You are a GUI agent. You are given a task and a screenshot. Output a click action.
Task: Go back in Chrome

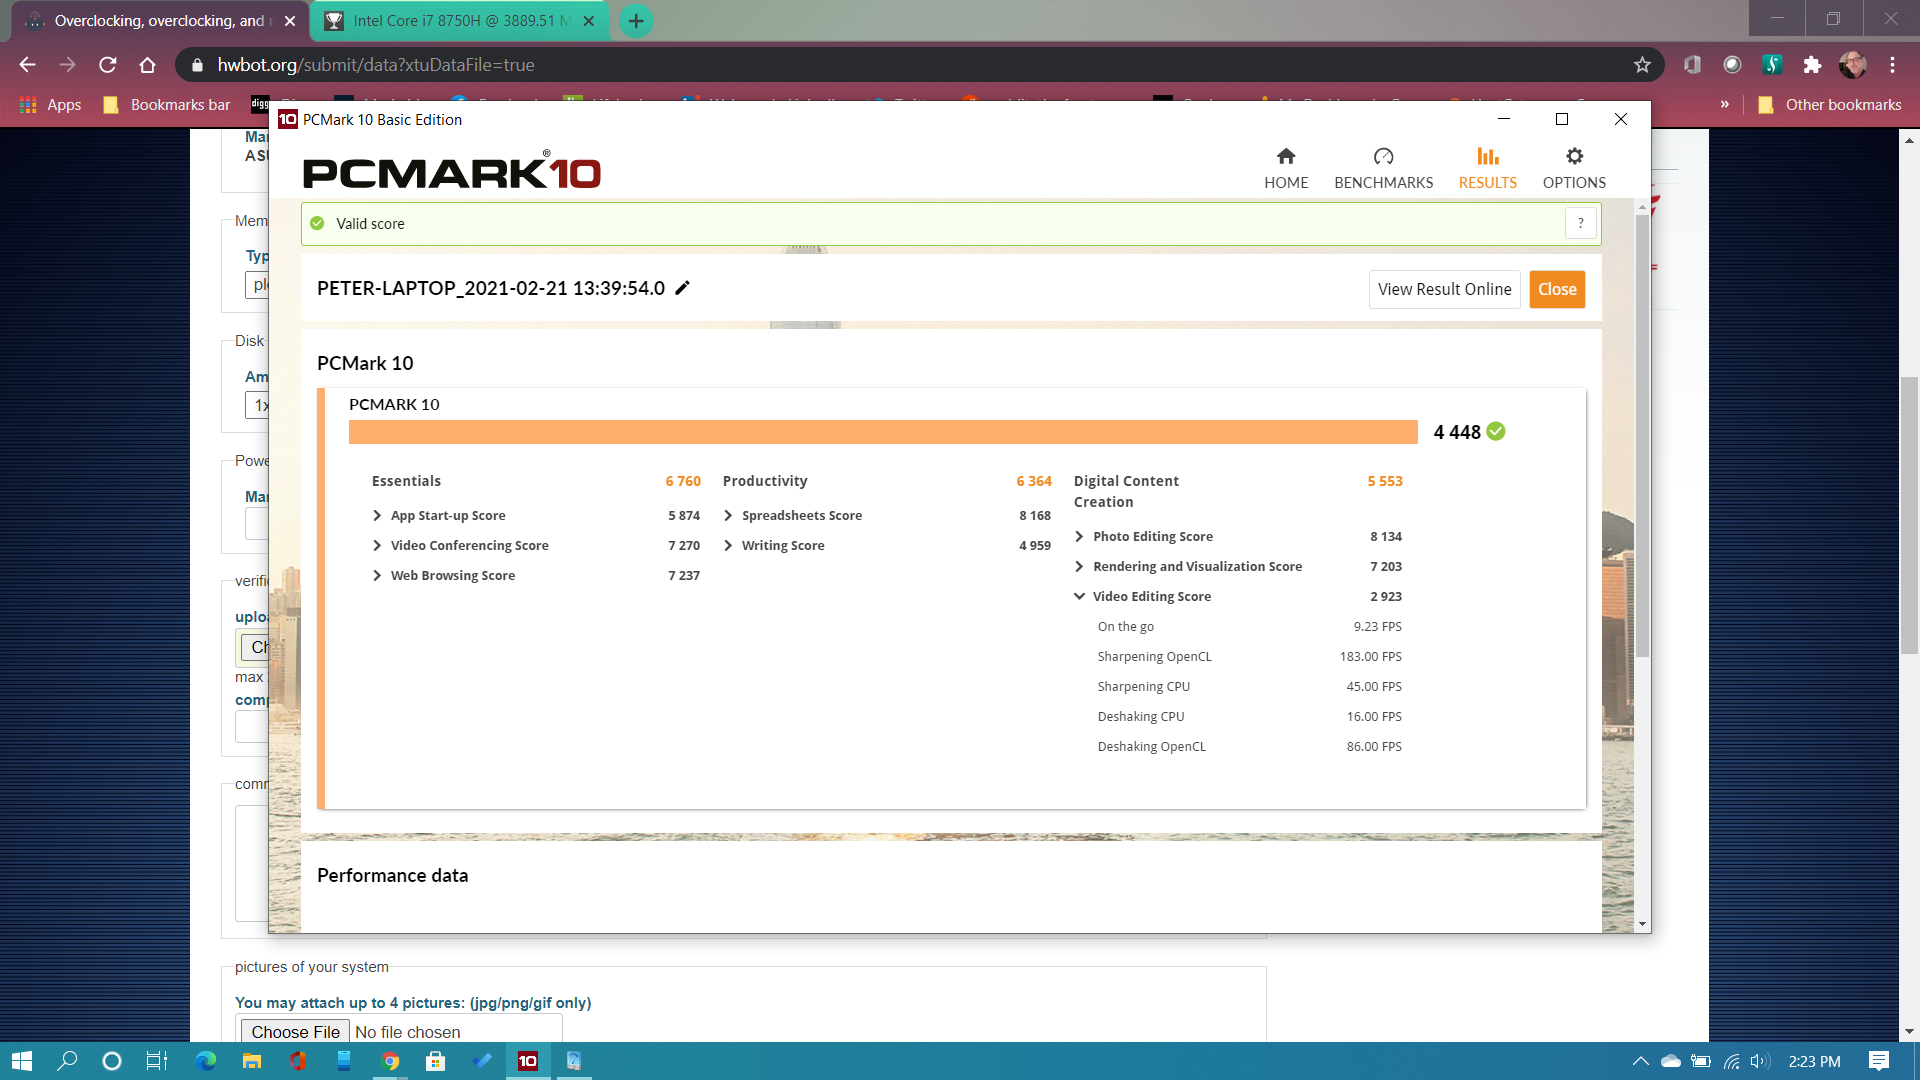coord(27,65)
